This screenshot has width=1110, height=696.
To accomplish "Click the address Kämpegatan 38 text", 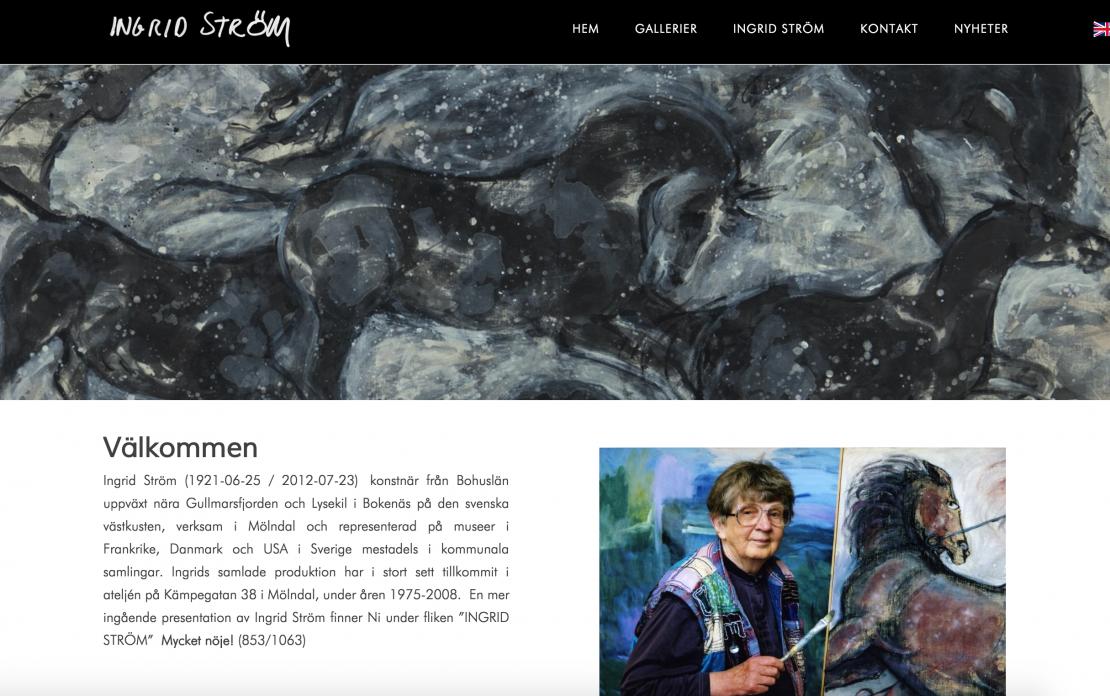I will coord(210,595).
